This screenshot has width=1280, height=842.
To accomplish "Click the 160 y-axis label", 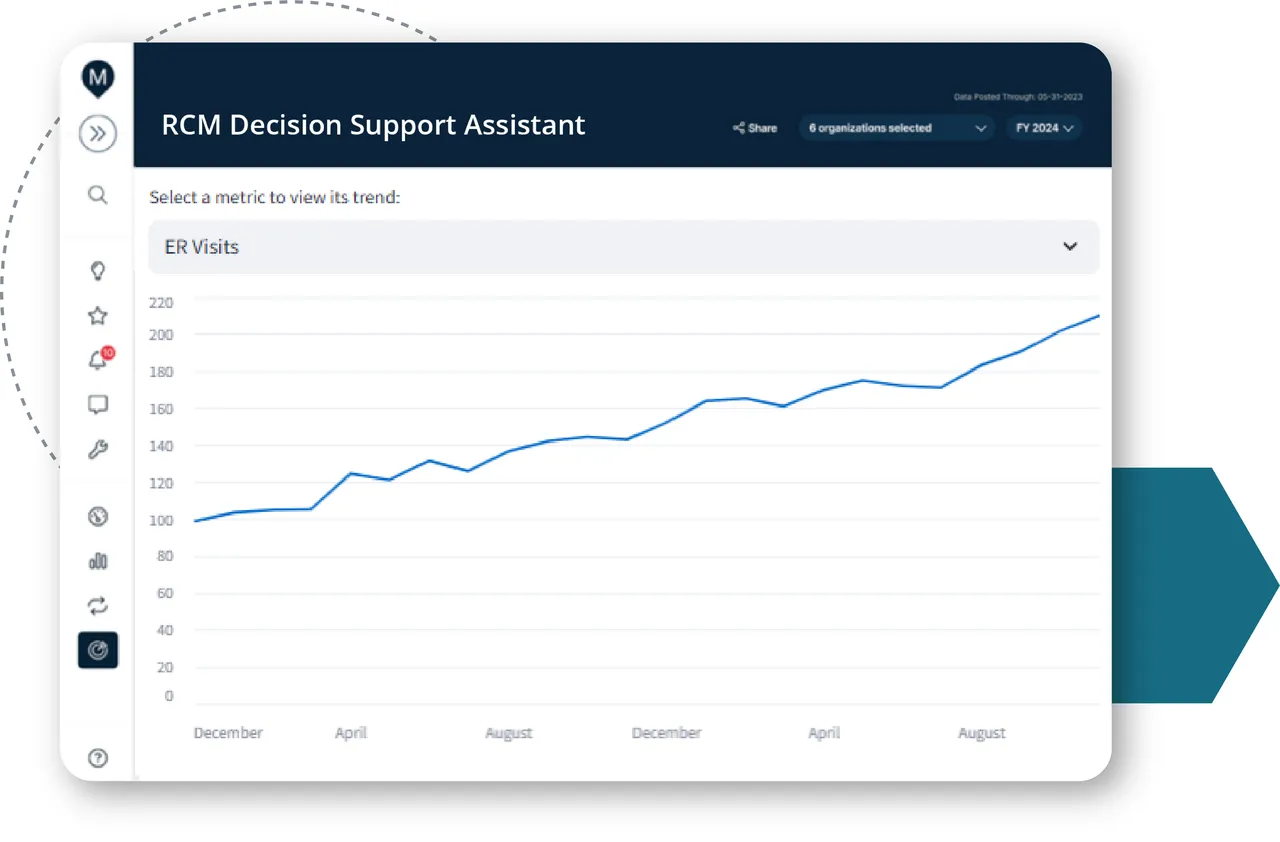I will click(x=161, y=409).
